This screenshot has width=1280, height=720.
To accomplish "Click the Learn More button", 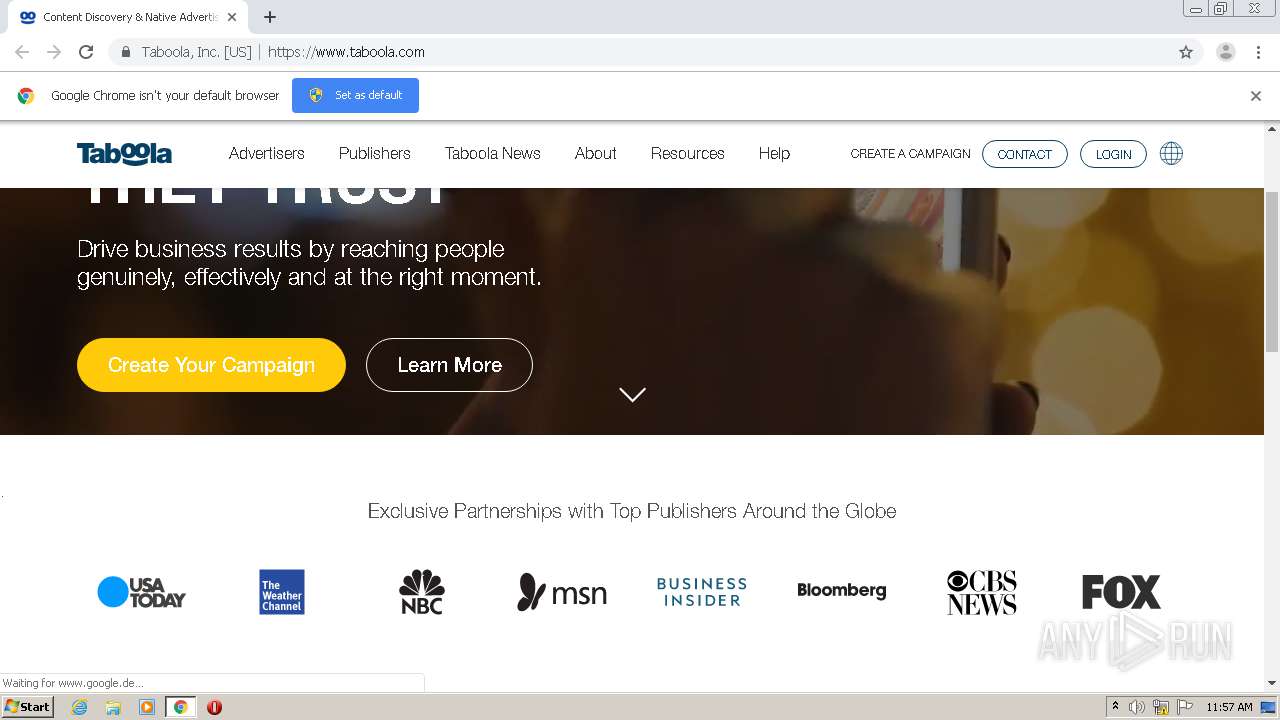I will [x=449, y=365].
